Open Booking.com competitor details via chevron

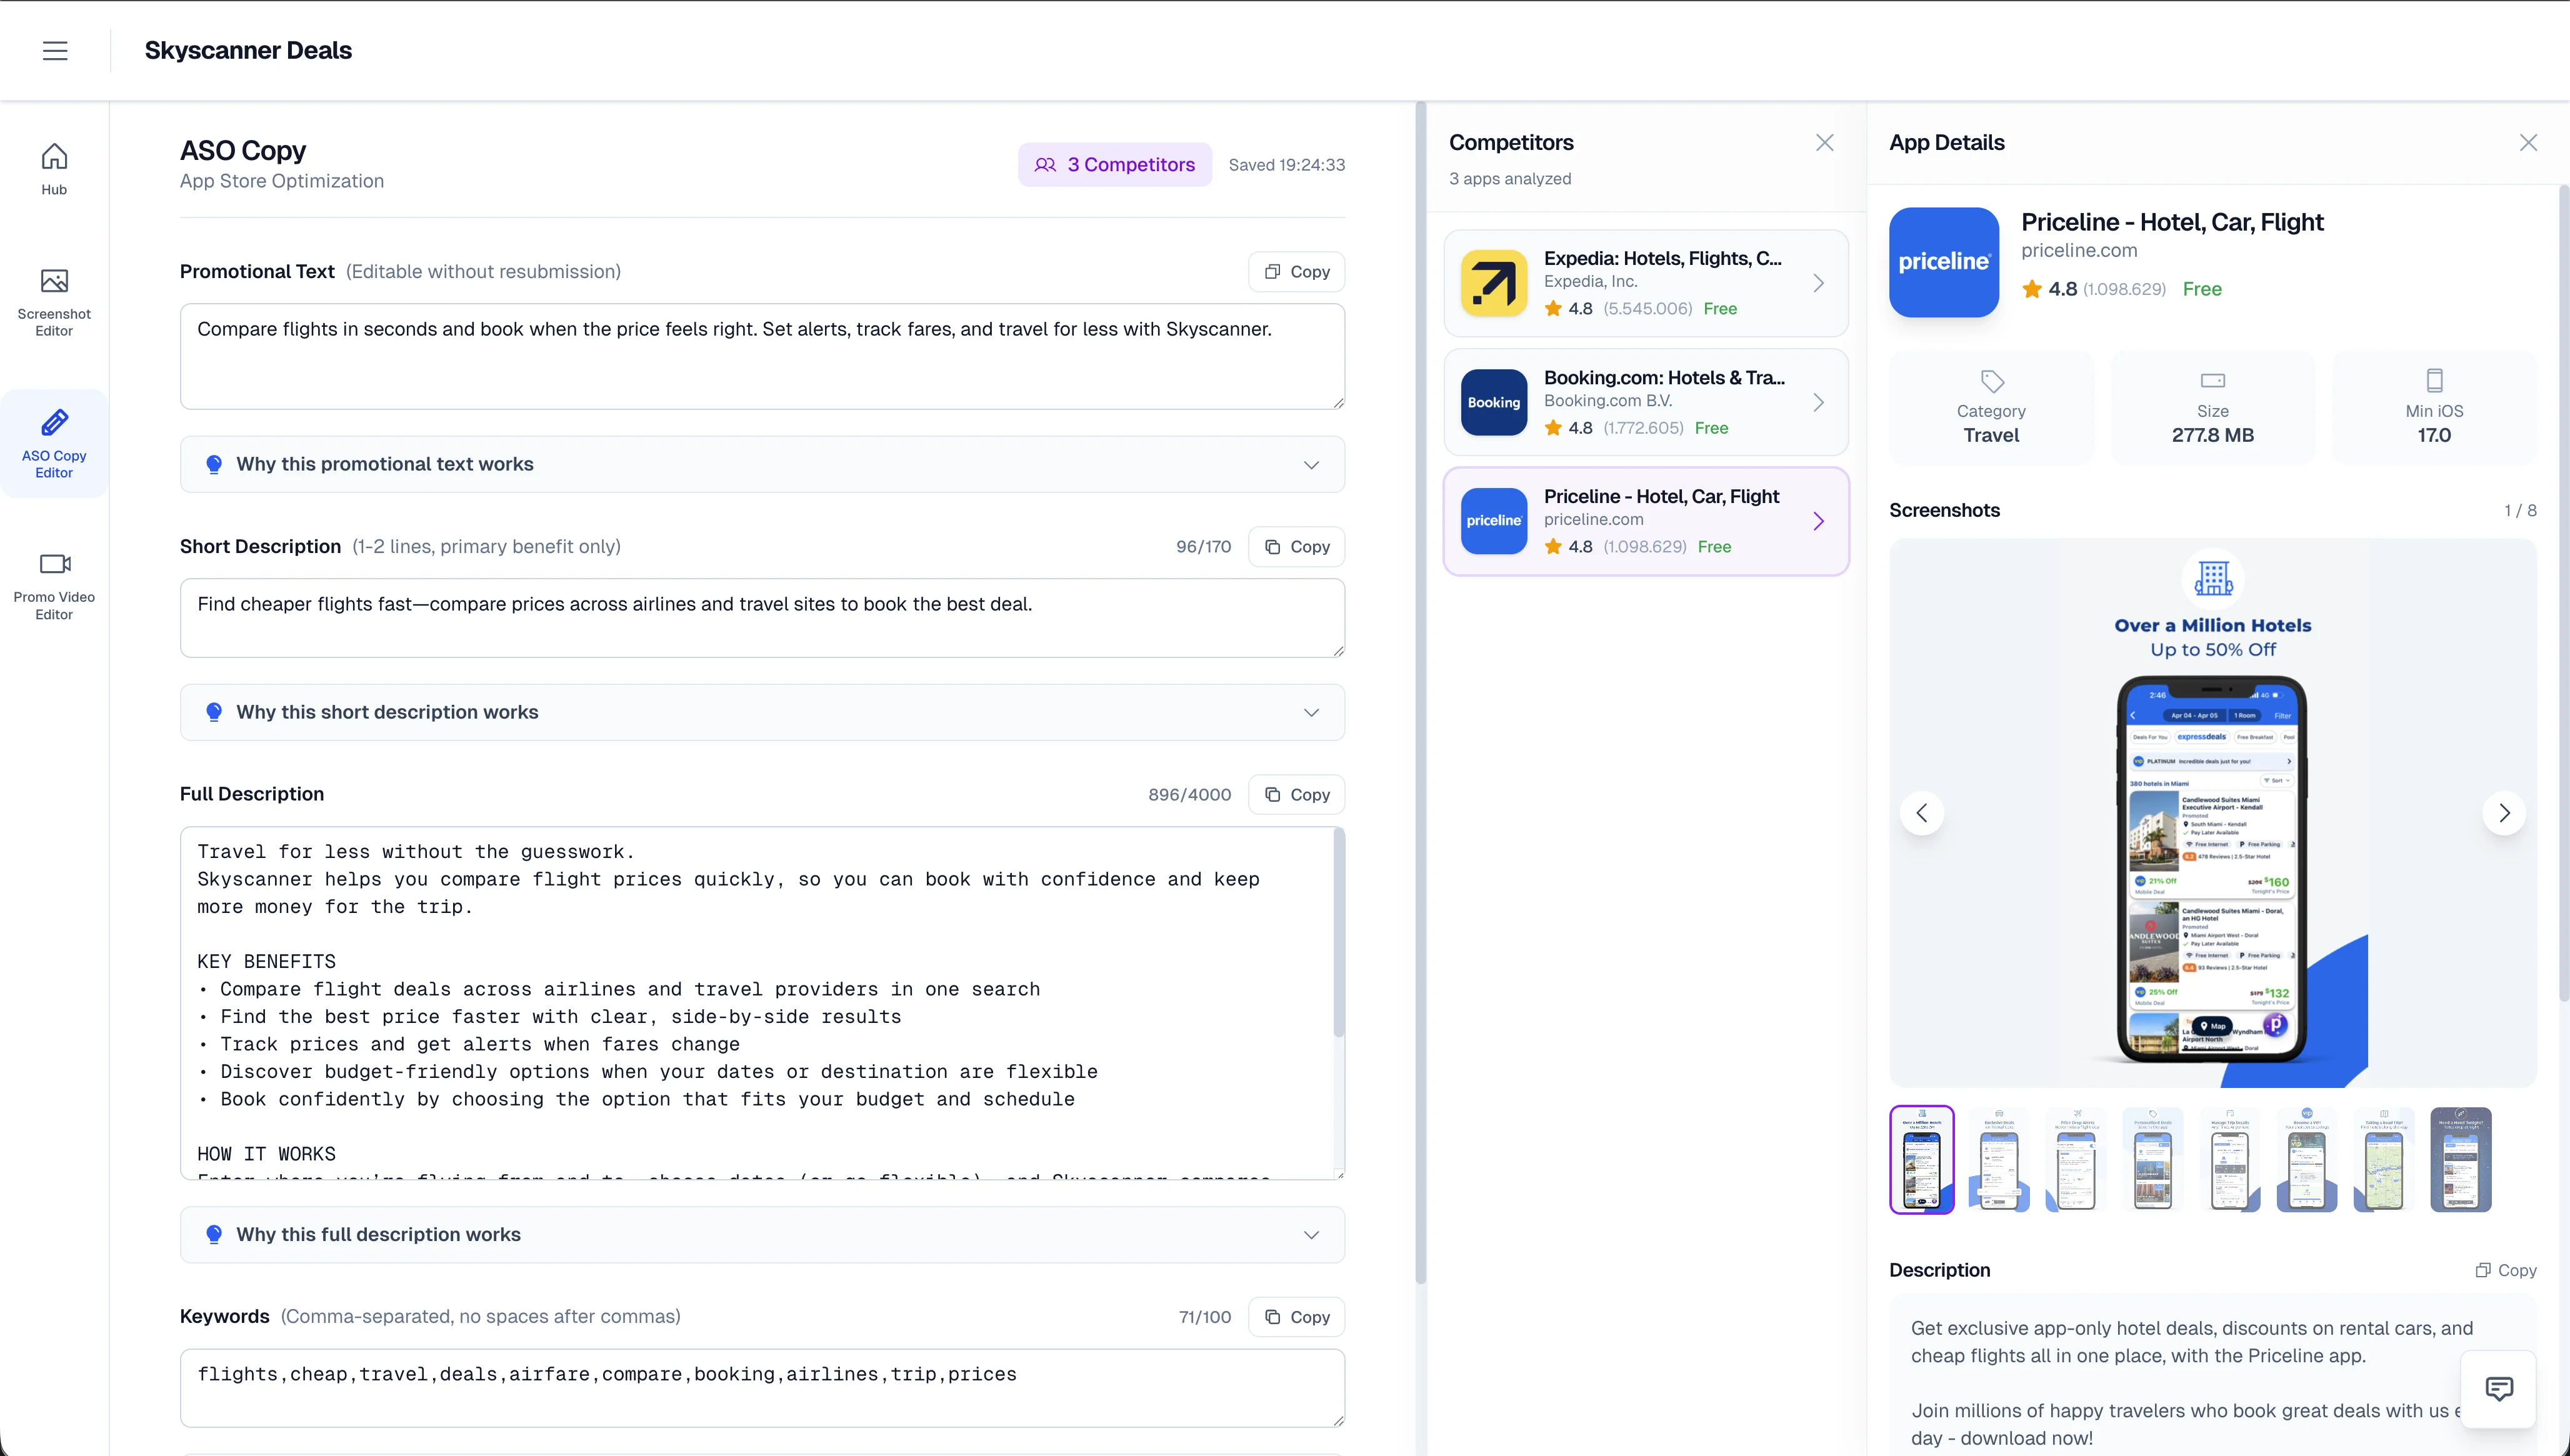pos(1819,402)
